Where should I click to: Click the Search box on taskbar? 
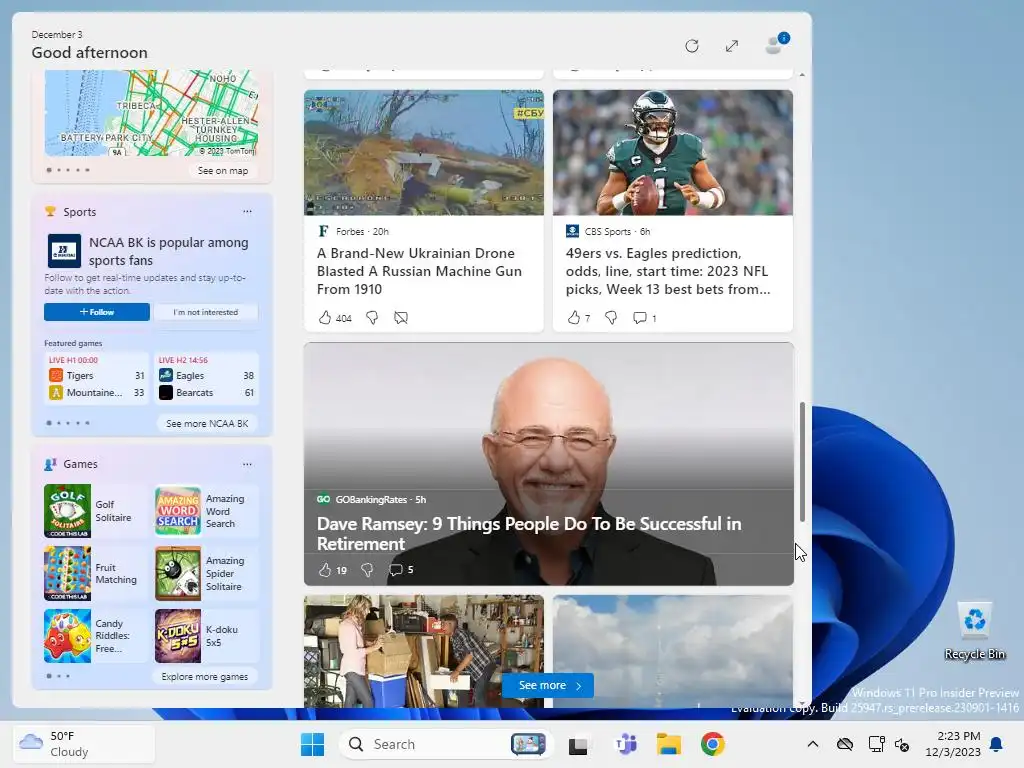point(447,744)
